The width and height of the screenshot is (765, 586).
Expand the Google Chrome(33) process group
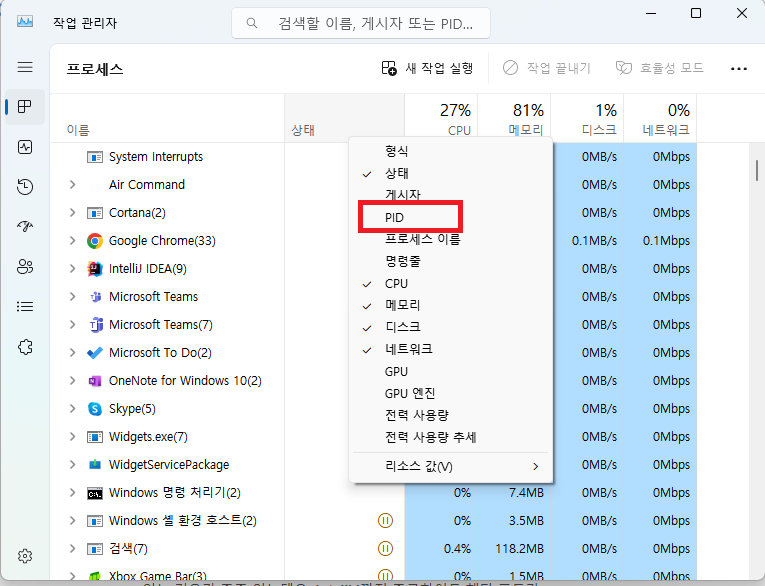pos(73,241)
